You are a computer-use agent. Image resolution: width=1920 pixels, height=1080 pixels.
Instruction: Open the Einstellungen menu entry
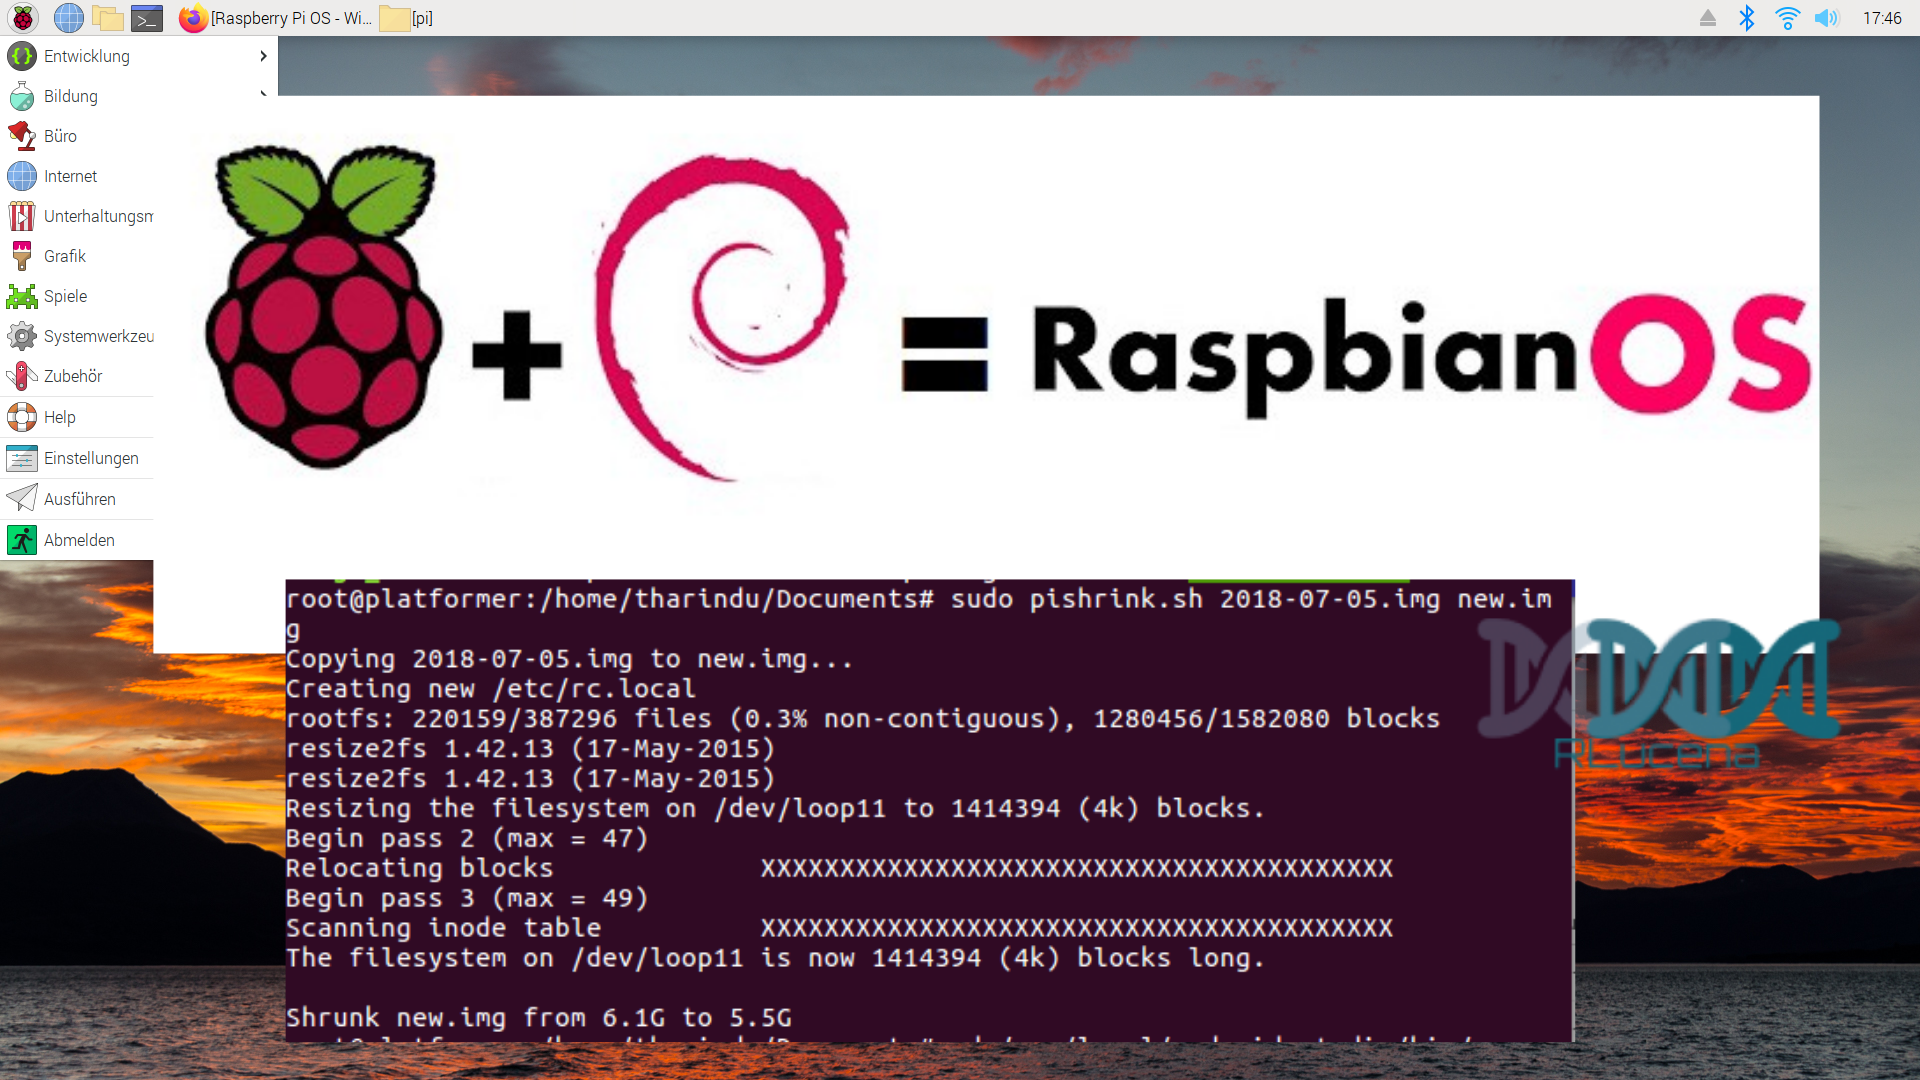[x=77, y=458]
